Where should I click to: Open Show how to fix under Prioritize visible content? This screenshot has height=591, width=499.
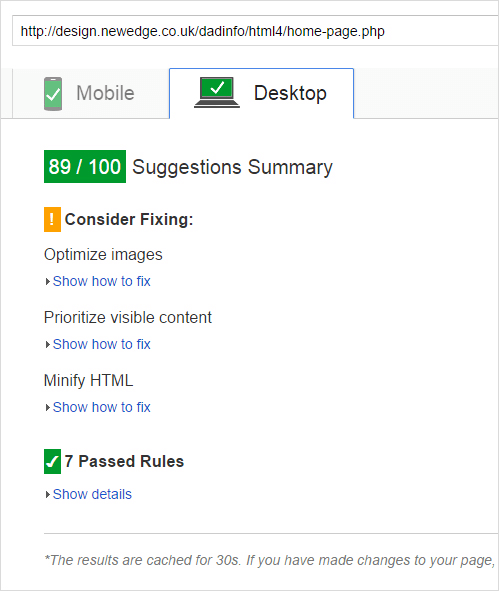(101, 344)
